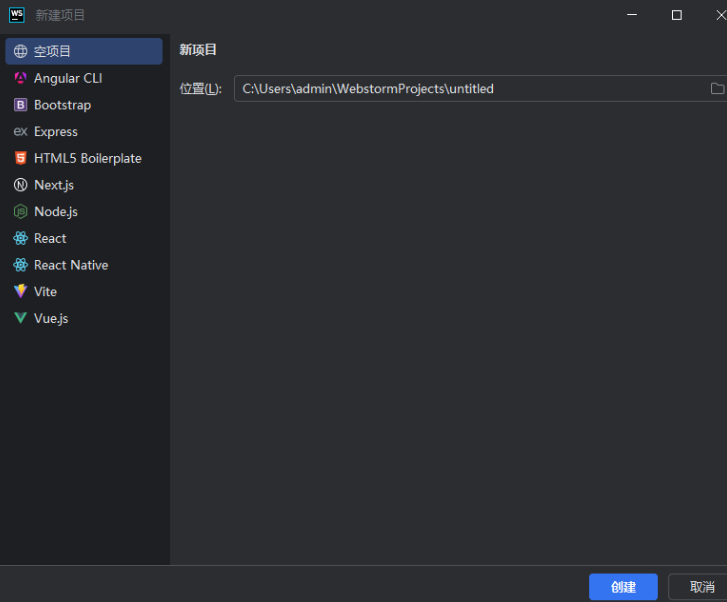Click the Node.js hexagon icon
Screen dimensions: 727x602
20,211
